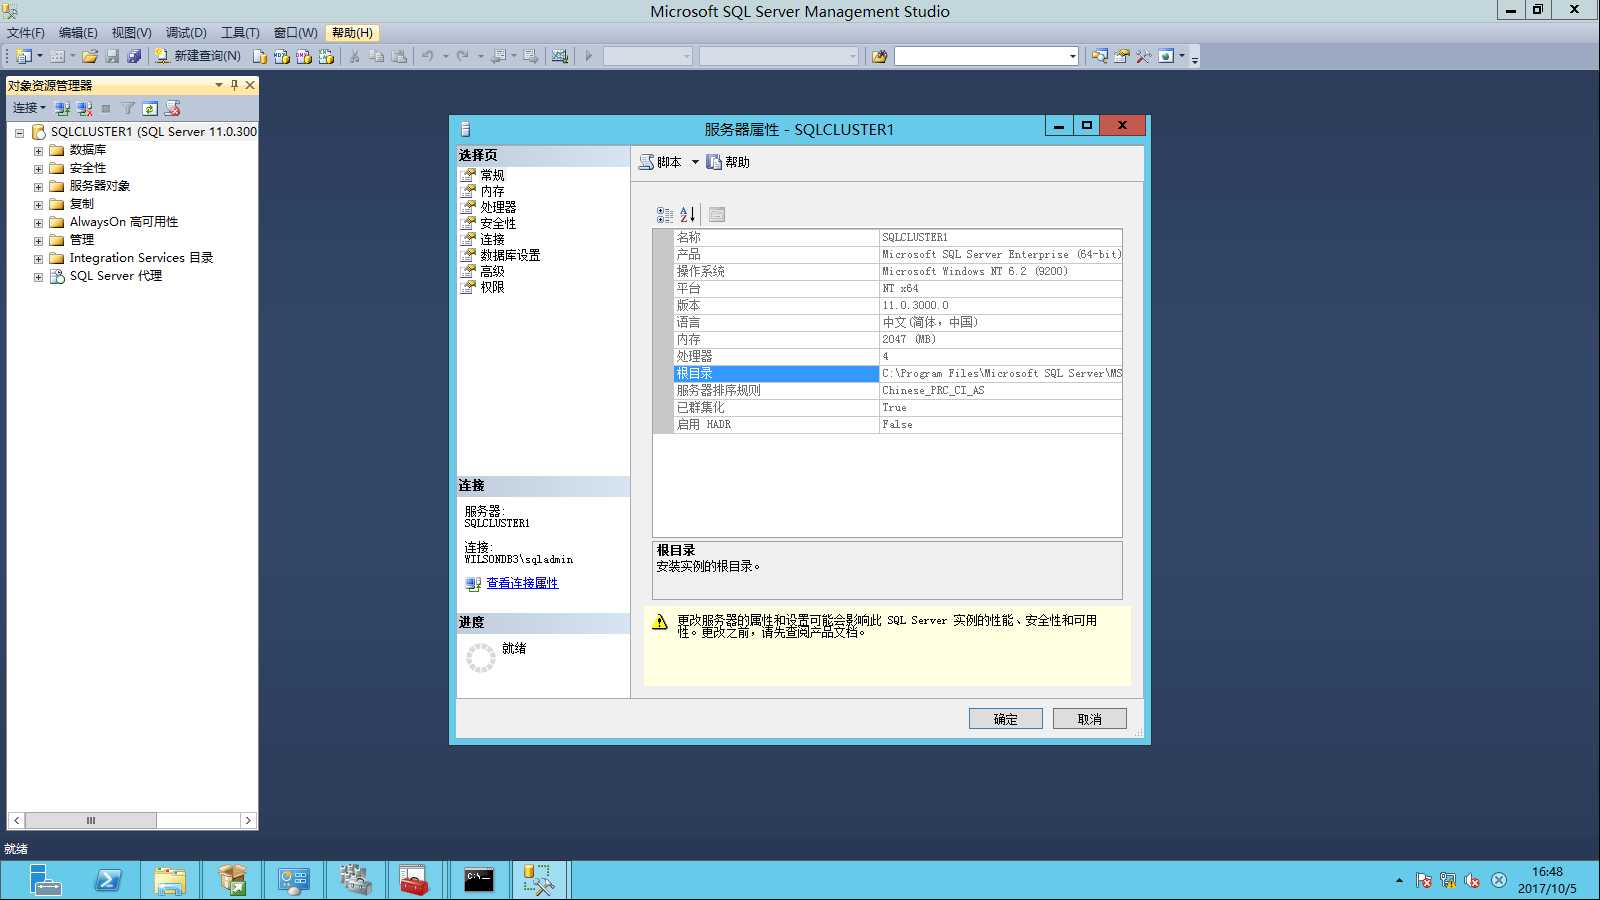
Task: Expand the 安全性 tree node in Object Explorer
Action: [x=38, y=169]
